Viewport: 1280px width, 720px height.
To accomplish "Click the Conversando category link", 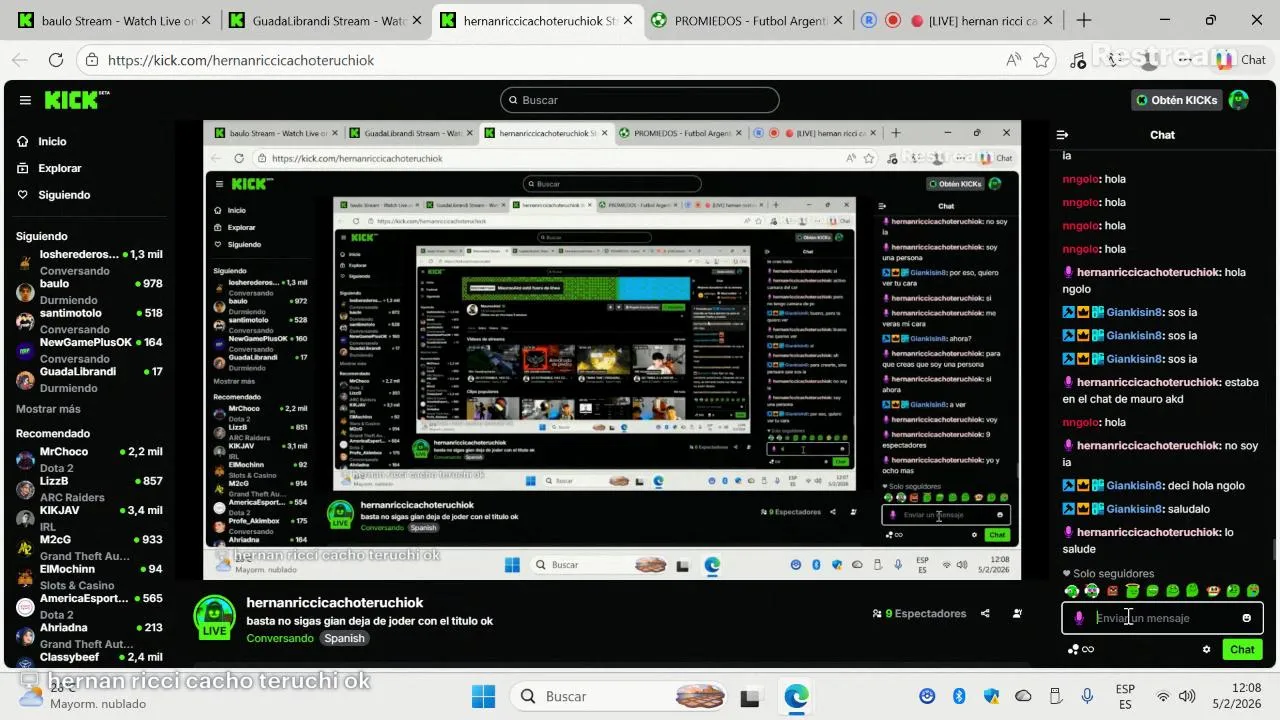I will click(280, 638).
